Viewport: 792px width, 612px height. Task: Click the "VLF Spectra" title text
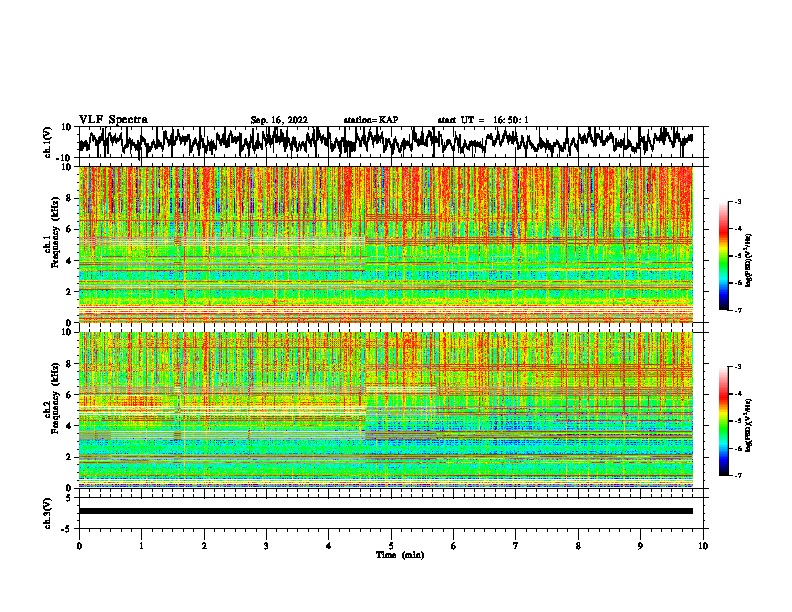113,120
